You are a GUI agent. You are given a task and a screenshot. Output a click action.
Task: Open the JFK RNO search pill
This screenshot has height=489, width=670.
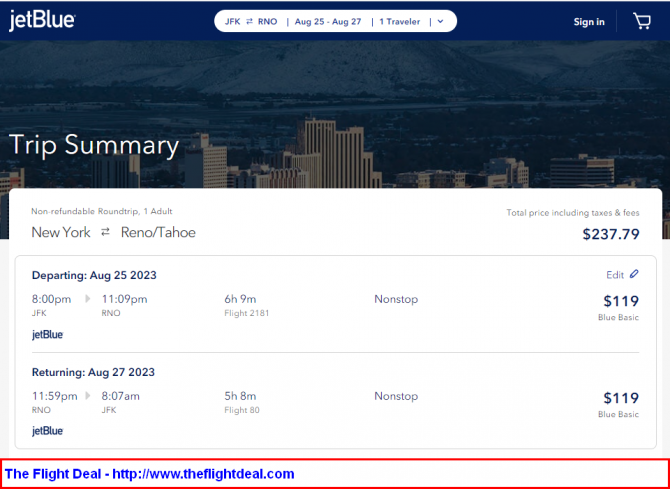click(x=335, y=21)
